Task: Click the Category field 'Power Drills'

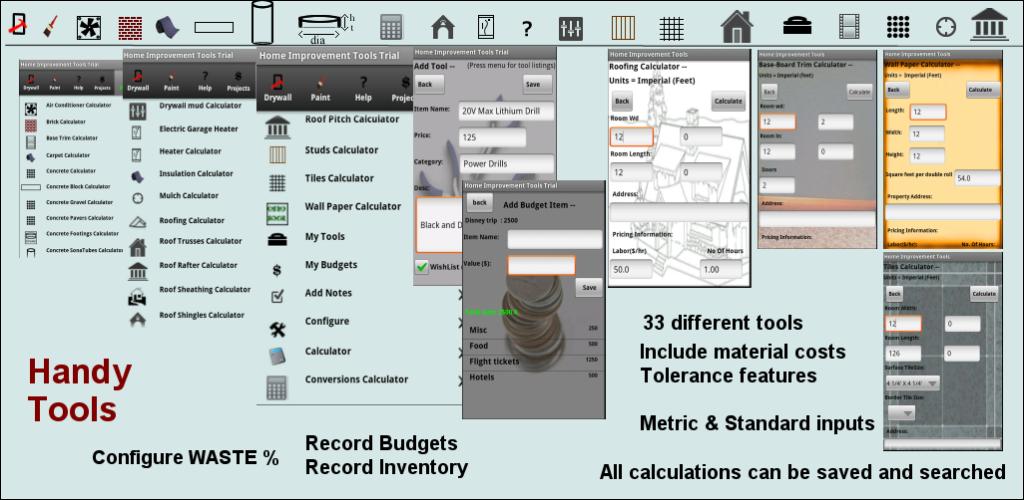Action: pos(506,164)
